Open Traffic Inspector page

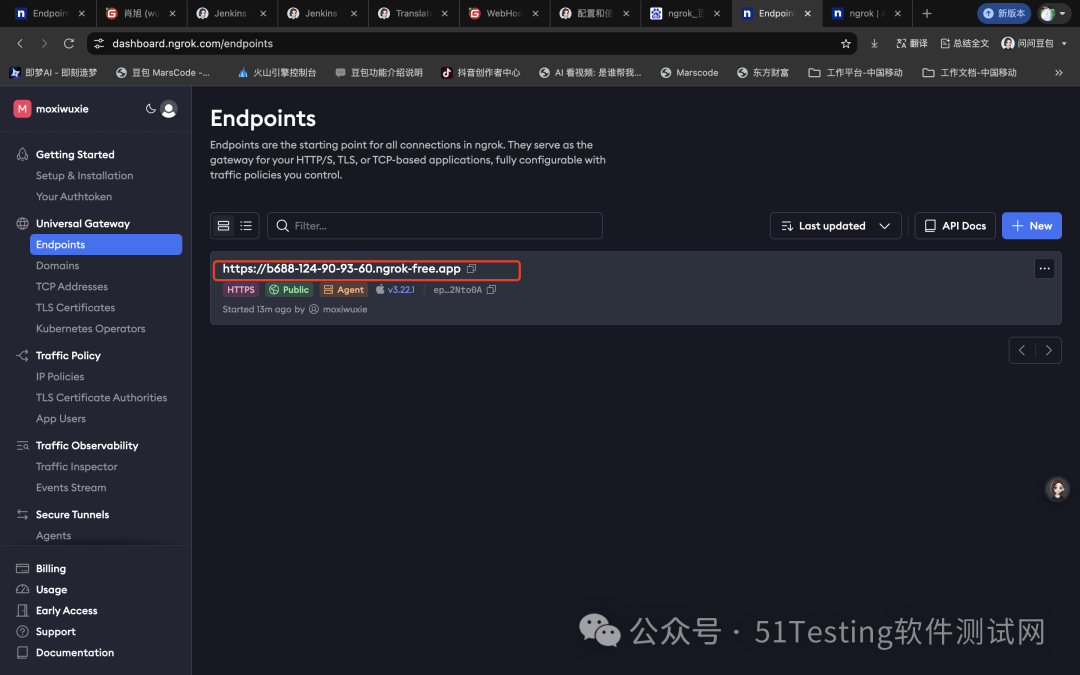point(76,467)
